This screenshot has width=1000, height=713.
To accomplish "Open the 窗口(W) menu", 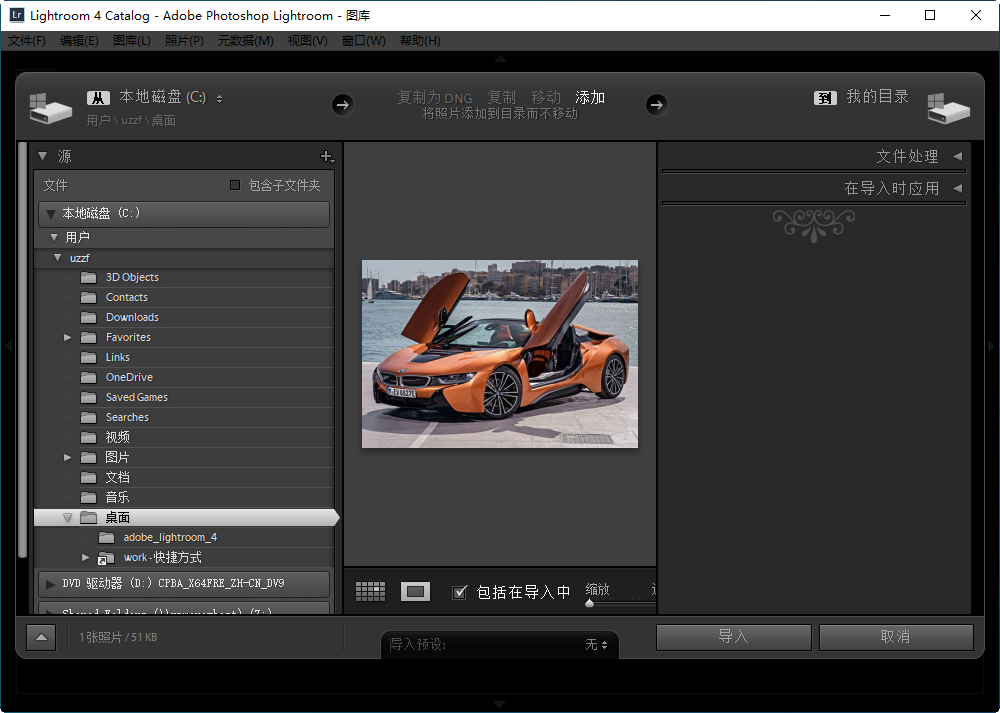I will click(x=364, y=41).
